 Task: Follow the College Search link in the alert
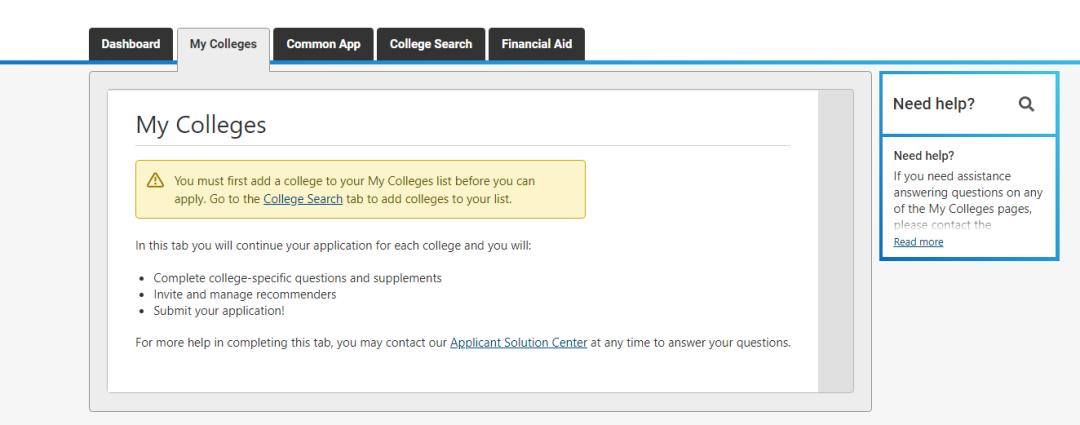(x=303, y=199)
